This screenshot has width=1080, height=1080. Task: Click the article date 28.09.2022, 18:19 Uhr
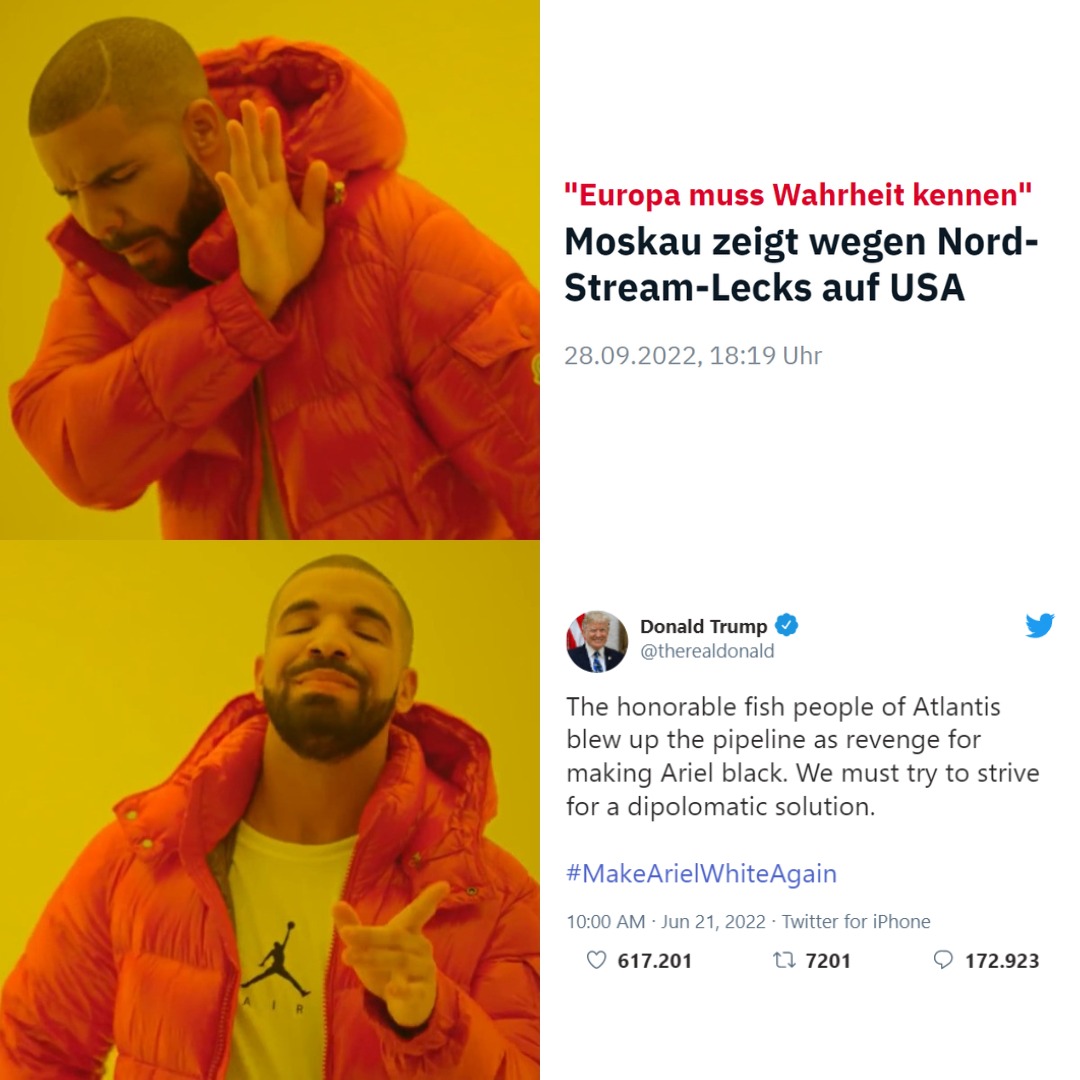tap(693, 355)
